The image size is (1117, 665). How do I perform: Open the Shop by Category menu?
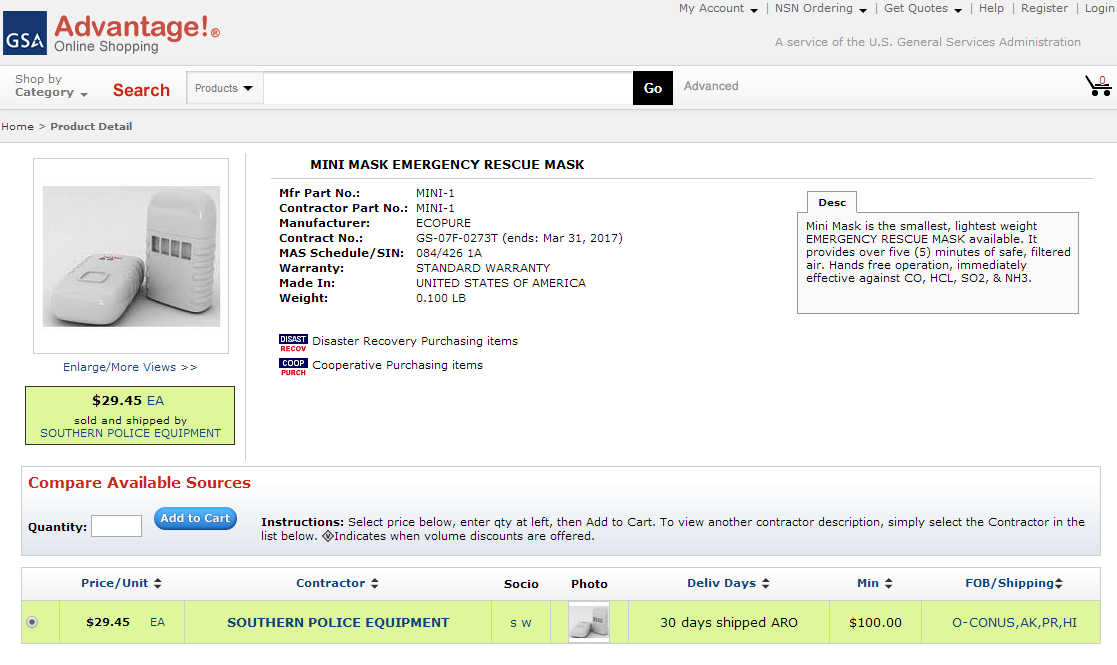click(x=51, y=85)
